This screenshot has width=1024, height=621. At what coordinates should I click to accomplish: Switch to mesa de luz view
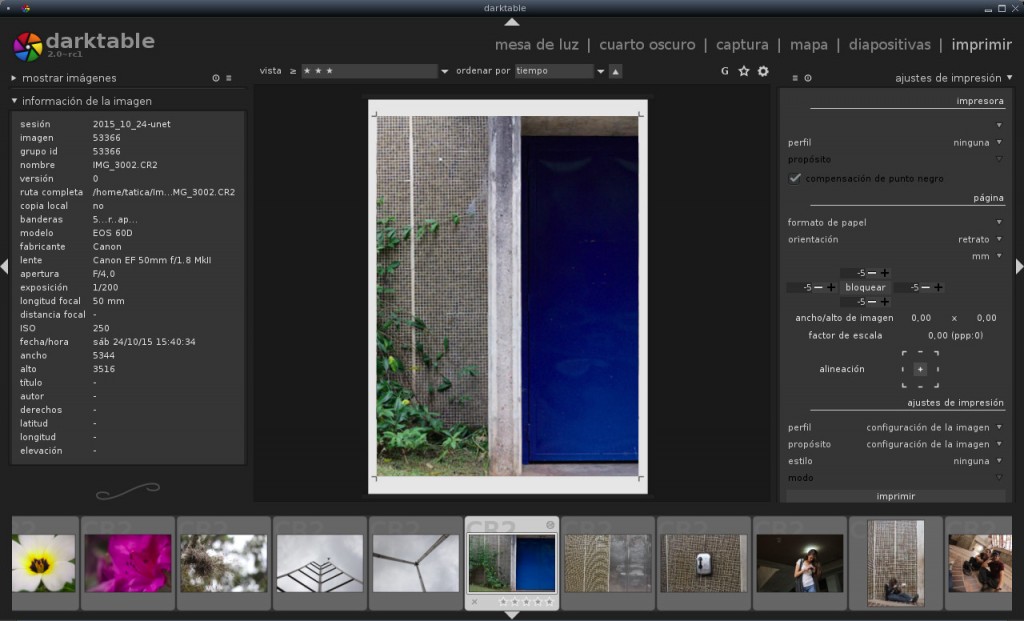(x=536, y=45)
